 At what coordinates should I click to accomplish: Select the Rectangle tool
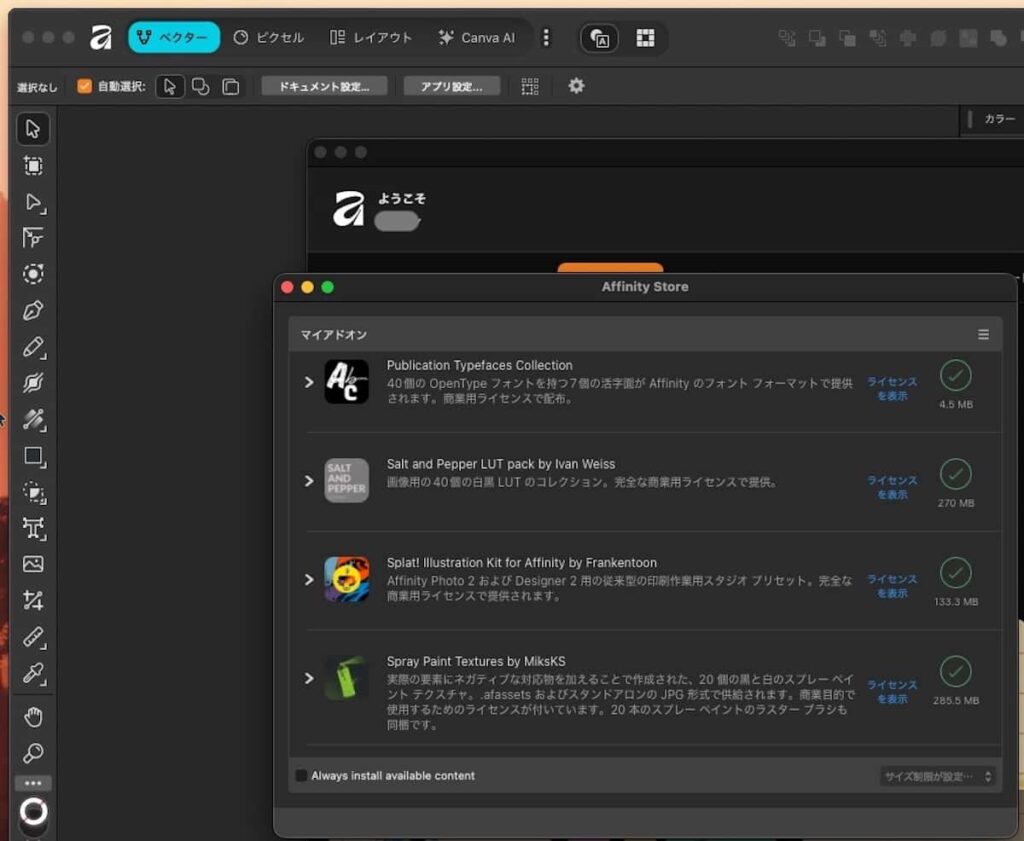[32, 457]
